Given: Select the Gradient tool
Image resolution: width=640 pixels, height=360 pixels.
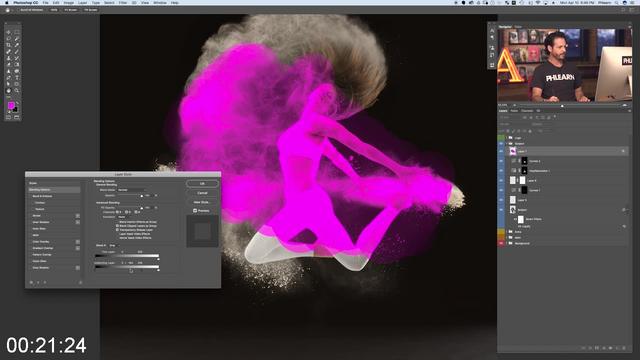Looking at the screenshot, I should coord(17,64).
